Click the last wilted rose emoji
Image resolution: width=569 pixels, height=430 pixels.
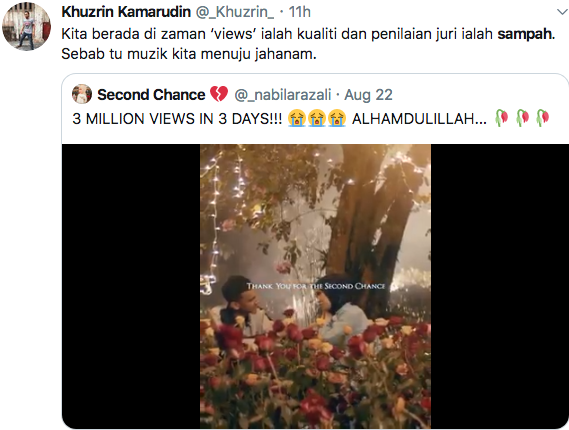[x=543, y=118]
